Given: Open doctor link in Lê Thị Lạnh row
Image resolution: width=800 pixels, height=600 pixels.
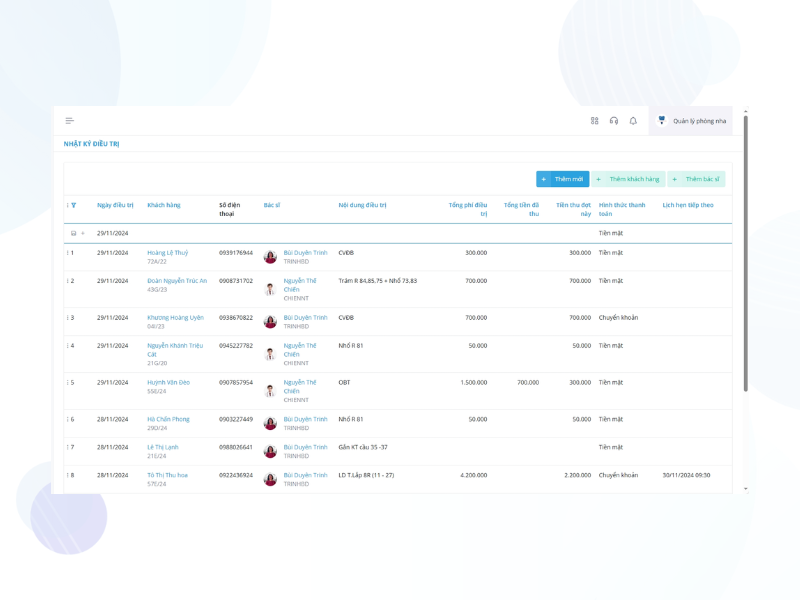Looking at the screenshot, I should pyautogui.click(x=305, y=447).
